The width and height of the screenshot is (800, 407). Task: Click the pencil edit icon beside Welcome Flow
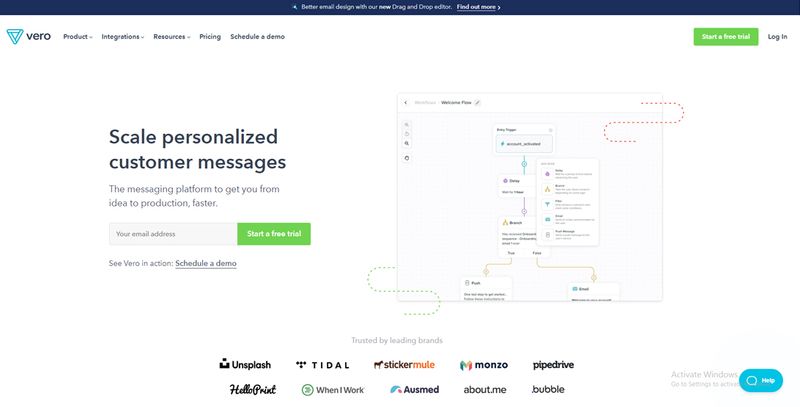click(478, 102)
